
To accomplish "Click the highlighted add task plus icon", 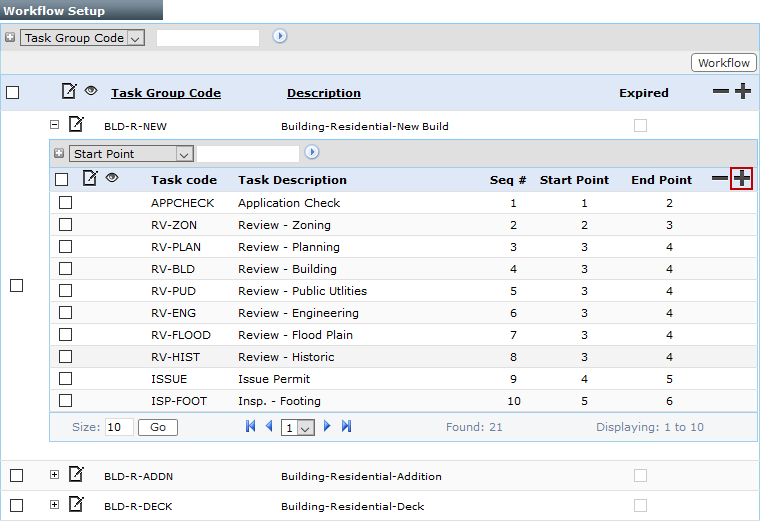I will [x=741, y=179].
